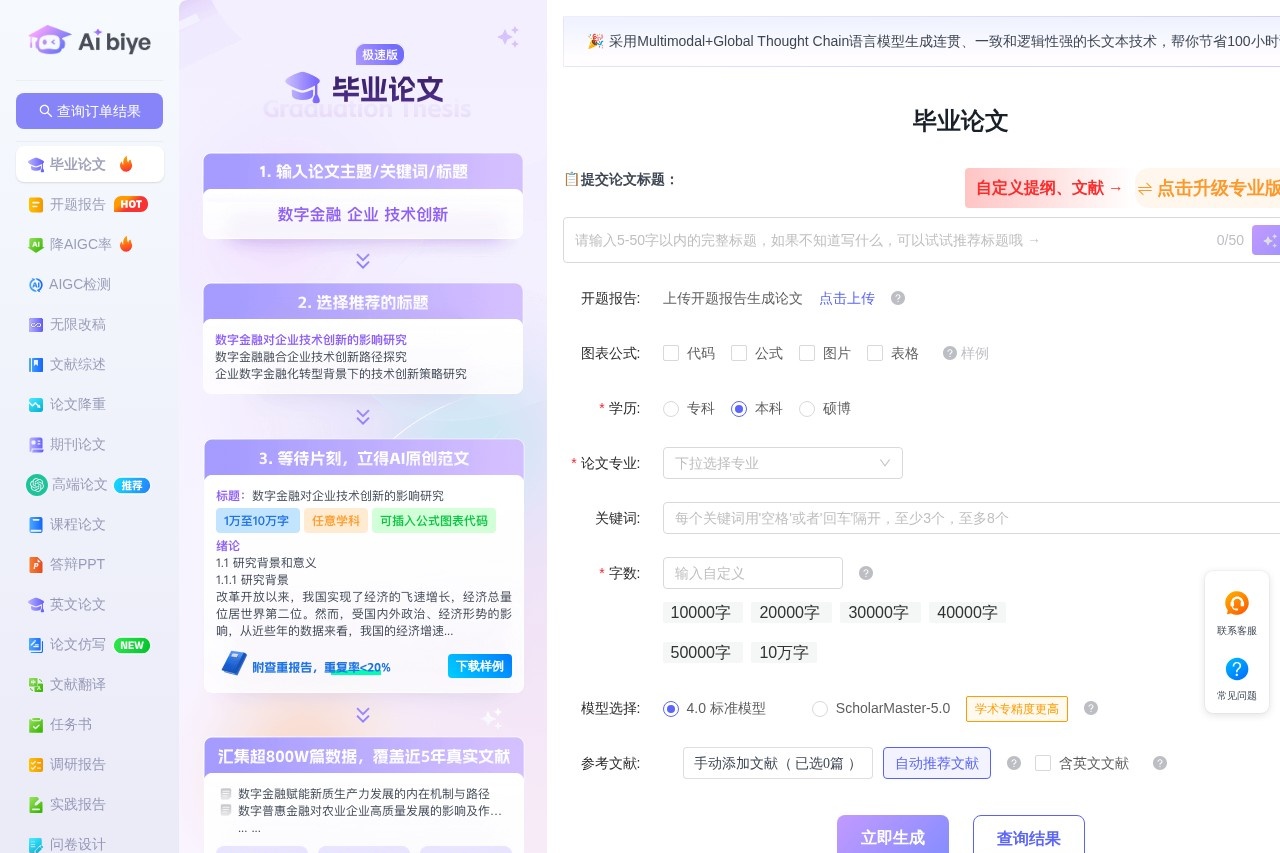
Task: Enable the 代码 checkbox
Action: point(672,353)
